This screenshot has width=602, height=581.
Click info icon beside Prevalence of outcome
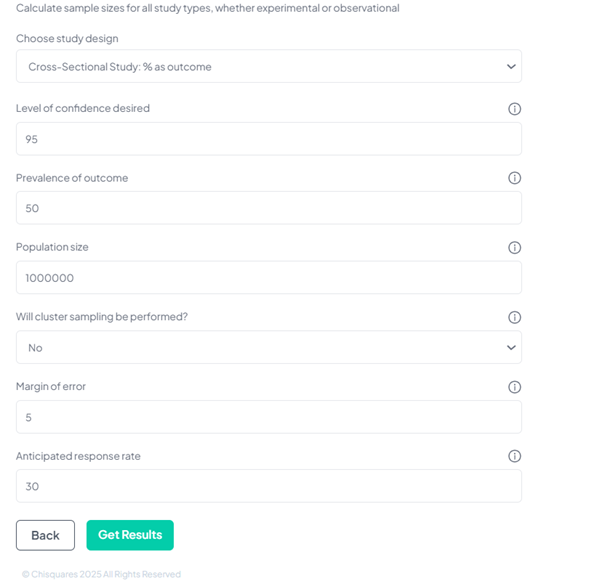tap(514, 178)
